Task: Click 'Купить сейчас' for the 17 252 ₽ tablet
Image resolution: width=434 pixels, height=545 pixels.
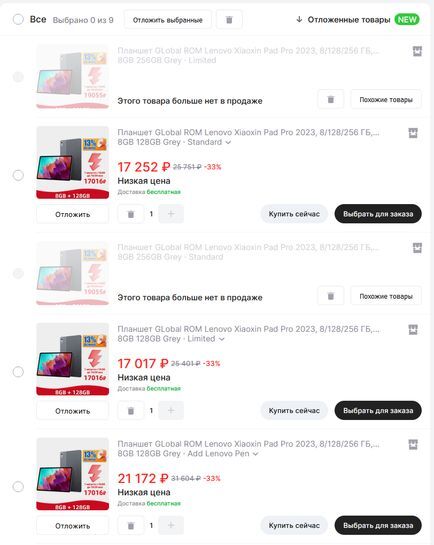Action: click(294, 214)
